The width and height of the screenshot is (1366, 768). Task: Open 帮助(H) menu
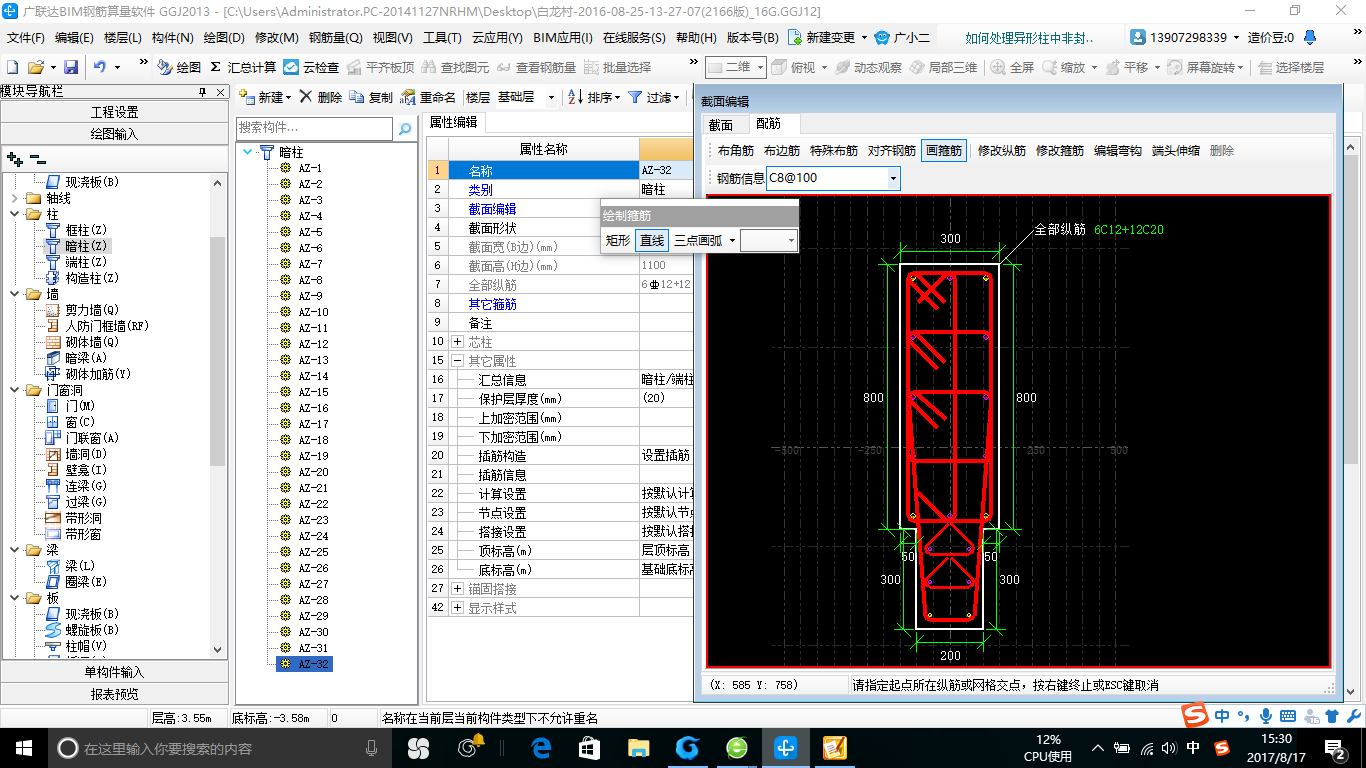[x=696, y=37]
